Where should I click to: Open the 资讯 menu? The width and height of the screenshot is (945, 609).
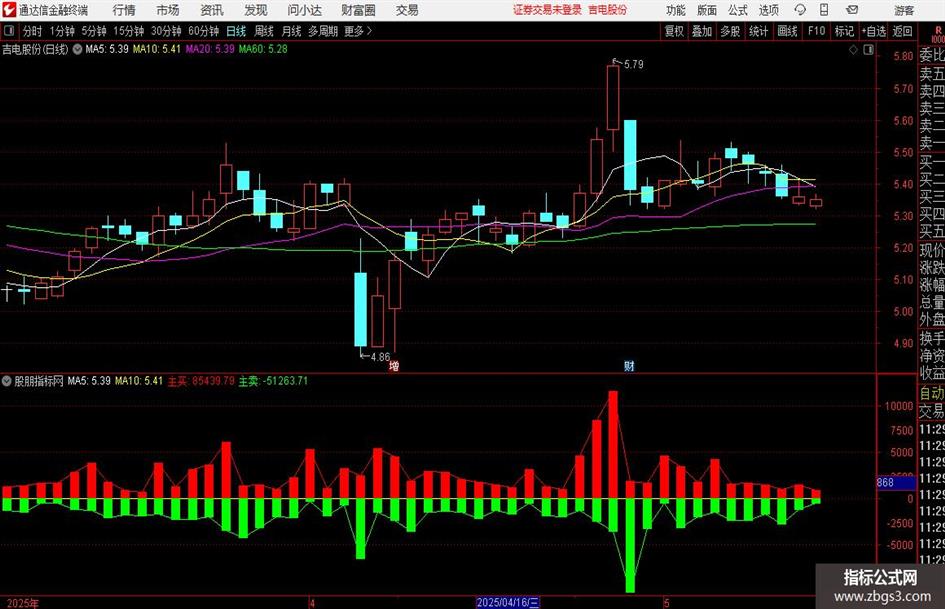(x=212, y=10)
